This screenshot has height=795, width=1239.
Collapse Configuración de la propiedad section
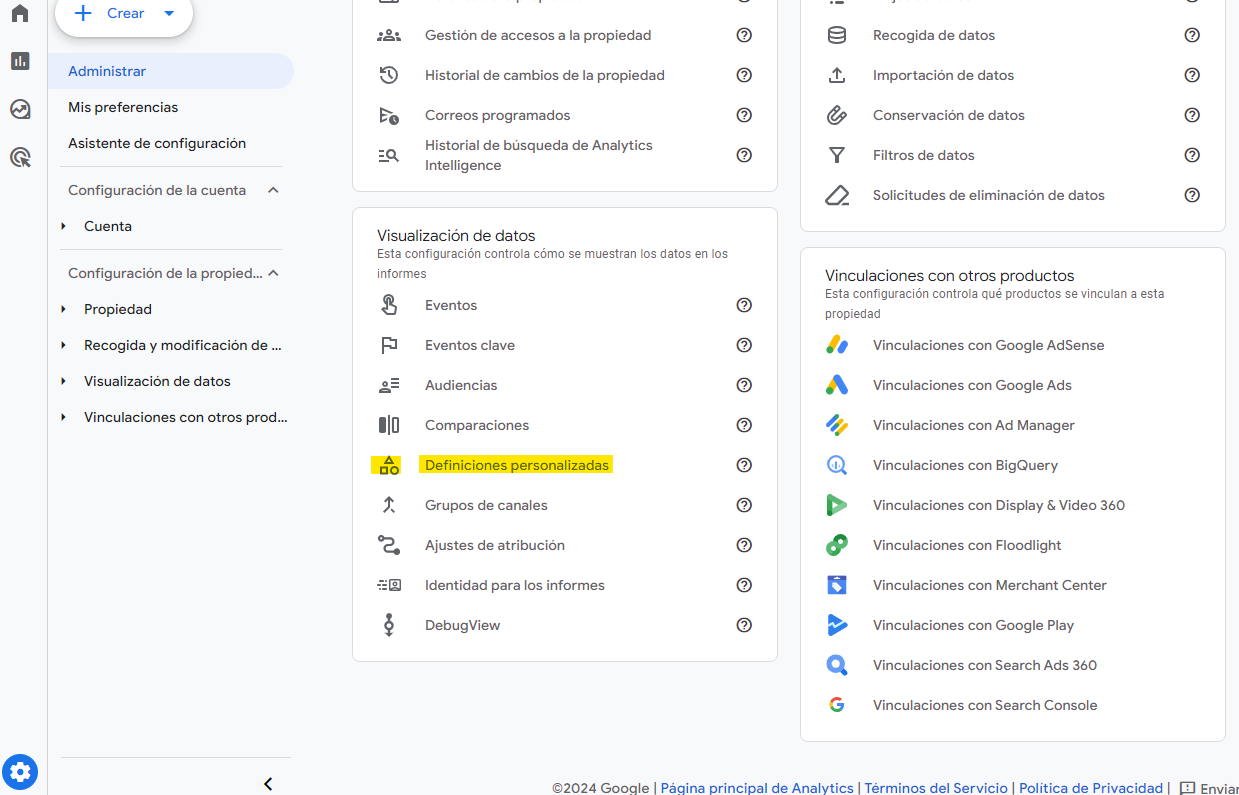pos(273,273)
